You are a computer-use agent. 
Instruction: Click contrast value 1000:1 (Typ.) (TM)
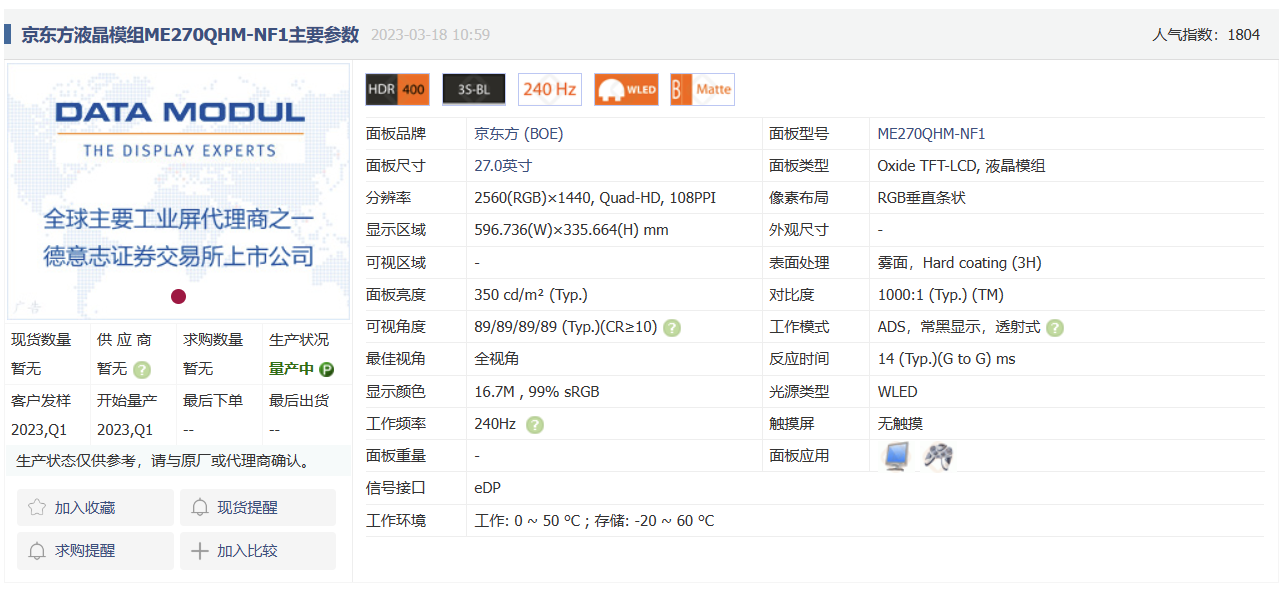pyautogui.click(x=940, y=295)
